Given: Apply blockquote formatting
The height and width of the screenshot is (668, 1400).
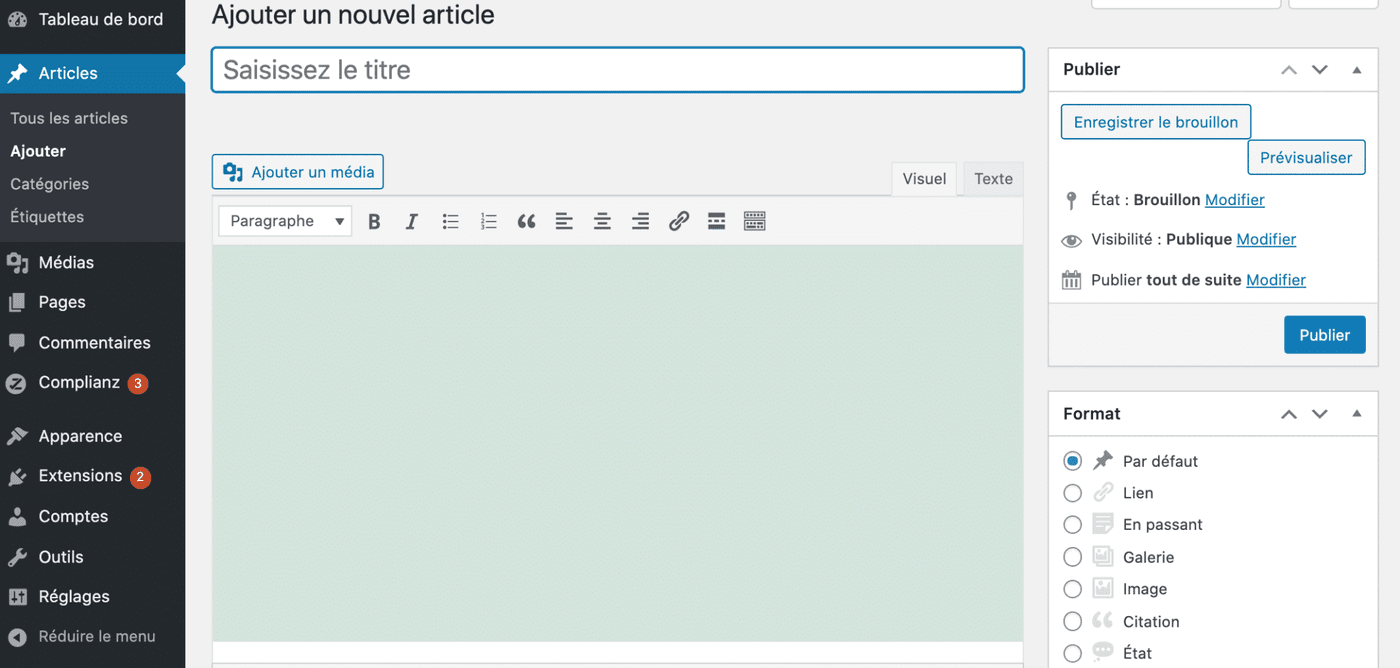Looking at the screenshot, I should pos(526,222).
